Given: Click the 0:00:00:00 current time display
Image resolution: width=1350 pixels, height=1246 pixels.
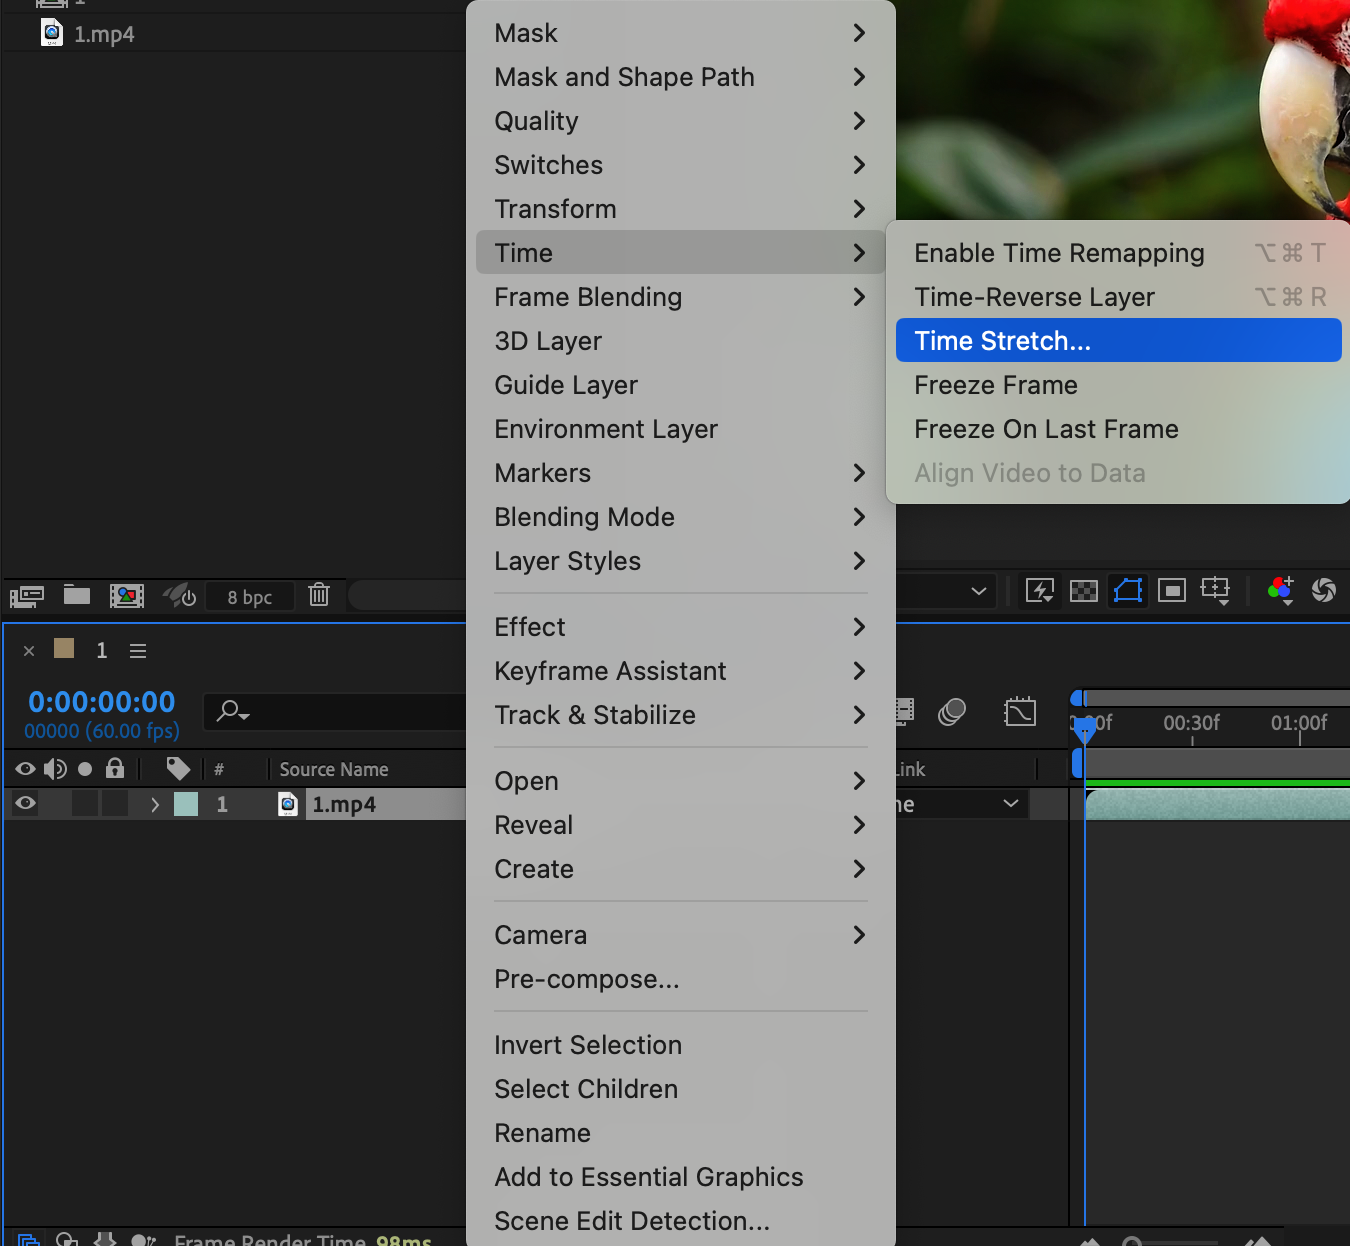Looking at the screenshot, I should pyautogui.click(x=102, y=702).
